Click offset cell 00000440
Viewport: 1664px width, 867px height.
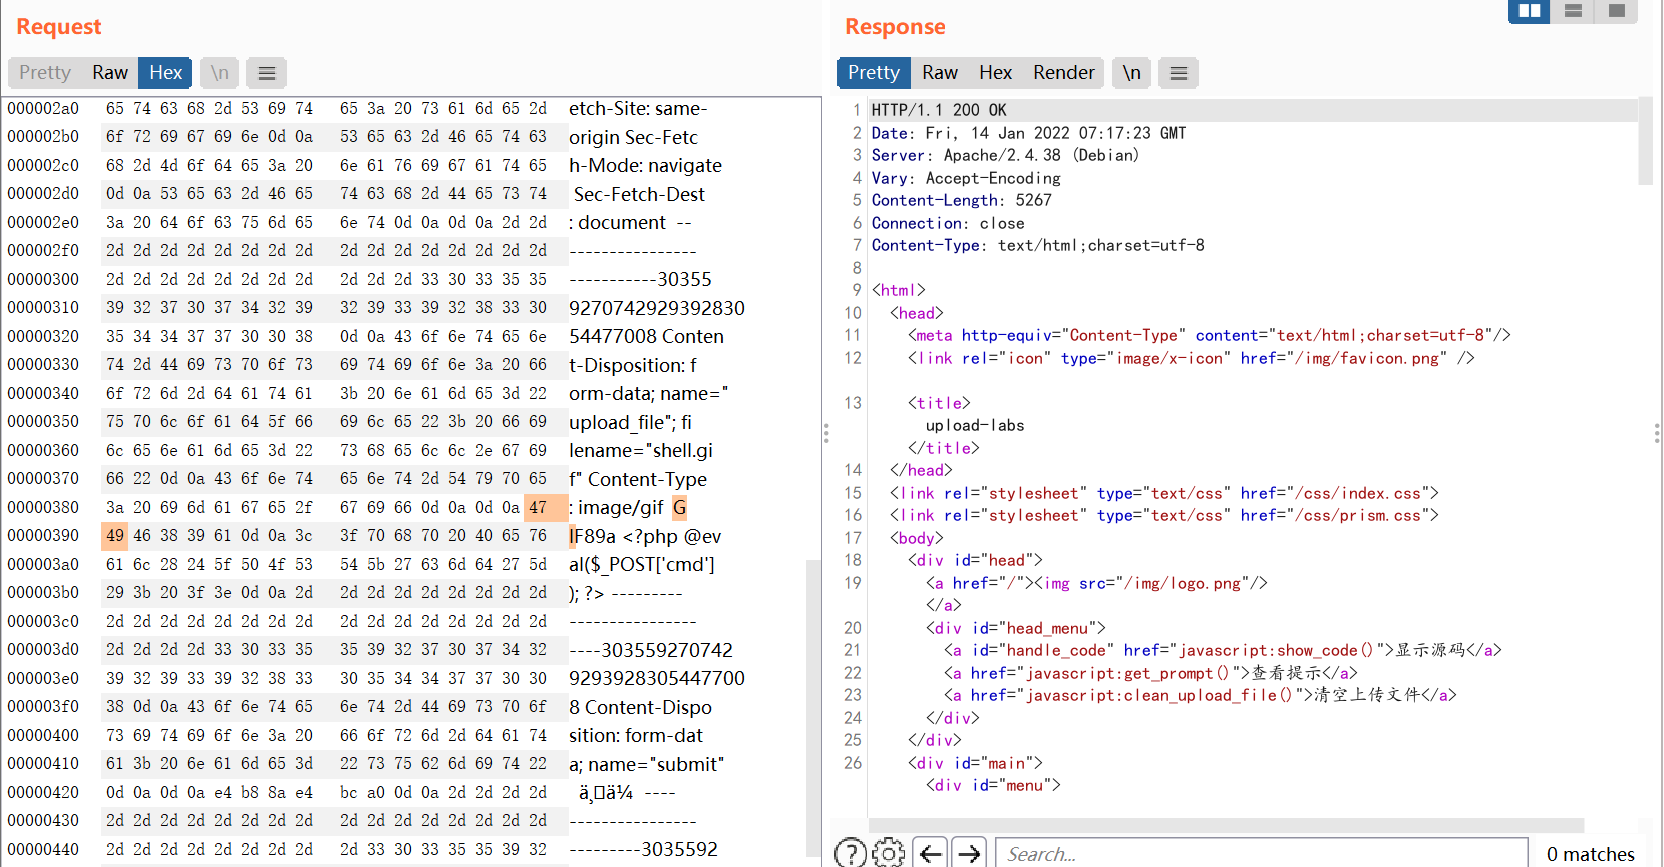pyautogui.click(x=43, y=849)
